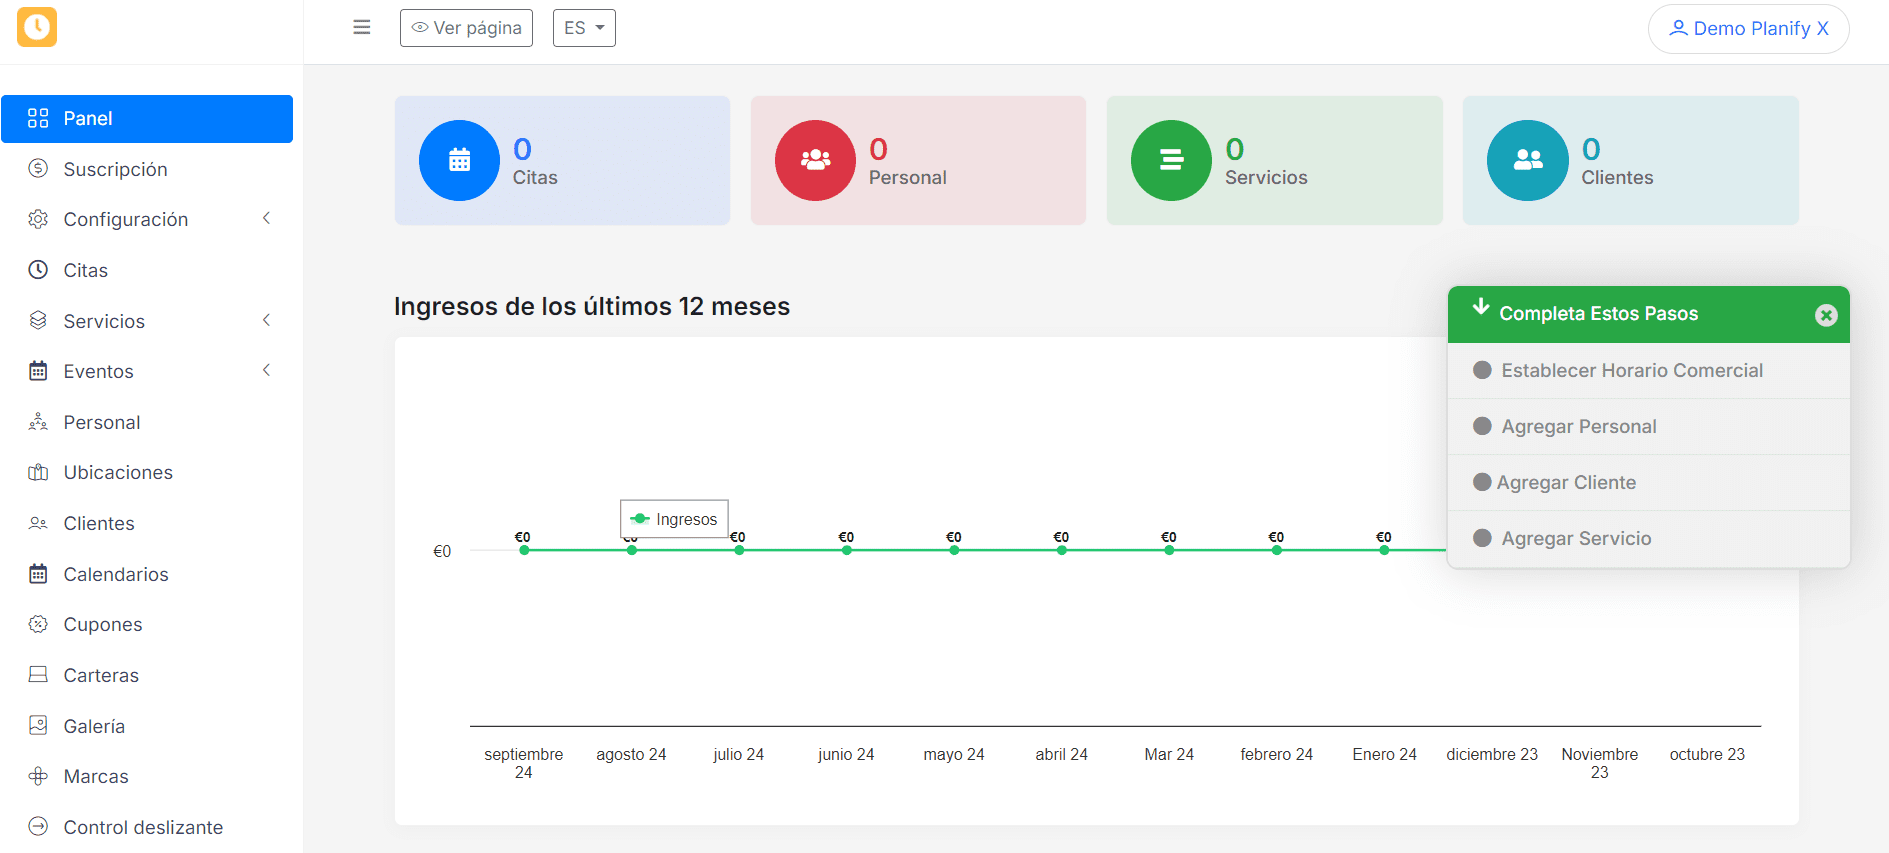Screen dimensions: 1889x853
Task: Click the Galería image icon in sidebar
Action: [x=38, y=726]
